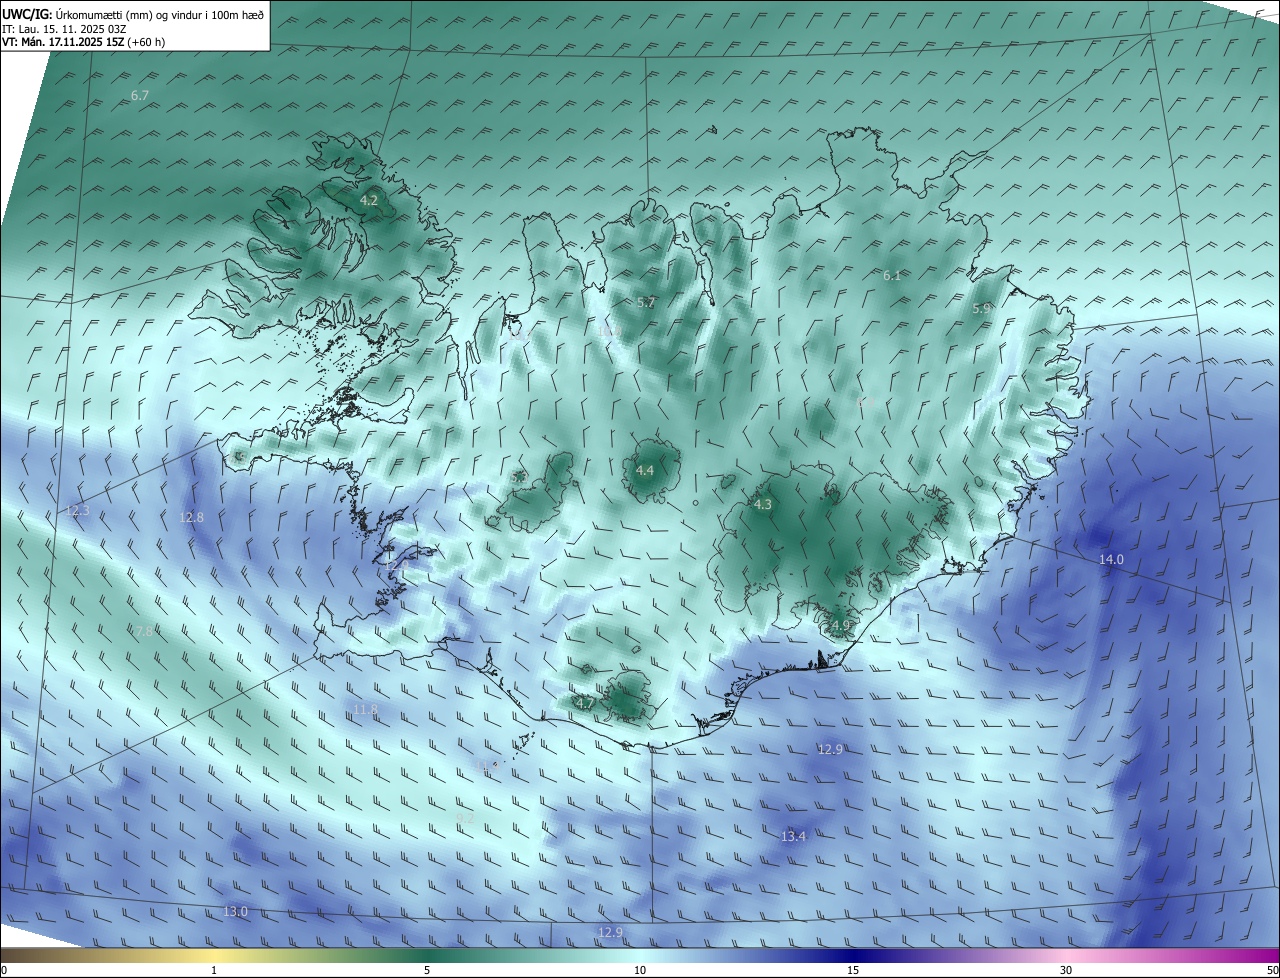Click the 13.4 value label
1280x978 pixels.
[x=793, y=836]
